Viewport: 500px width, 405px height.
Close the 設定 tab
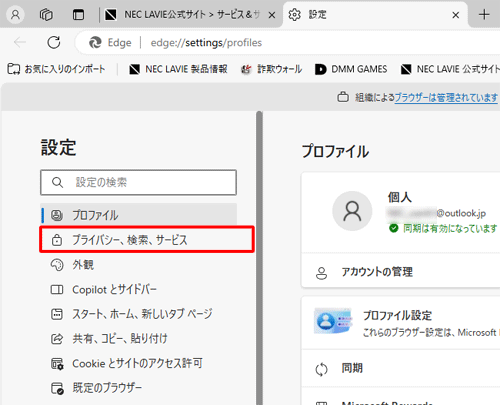click(456, 15)
